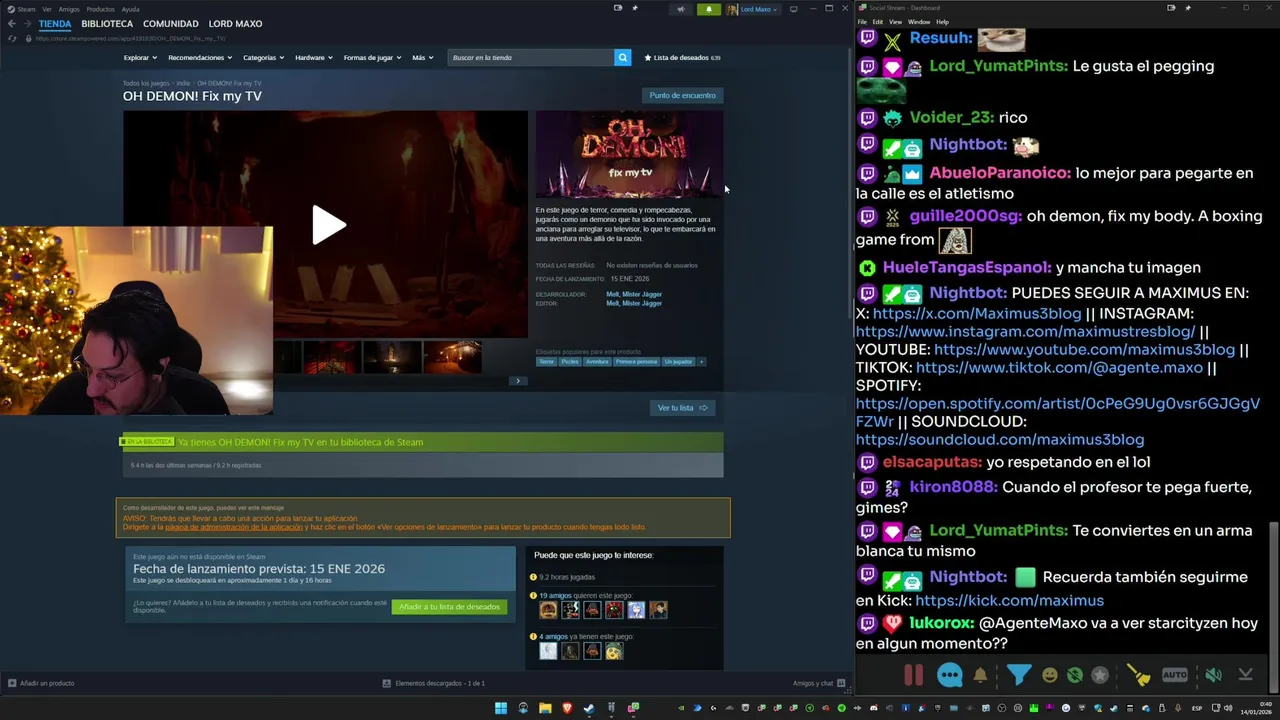Click the ESP language indicator
The image size is (1280, 720).
[1197, 708]
